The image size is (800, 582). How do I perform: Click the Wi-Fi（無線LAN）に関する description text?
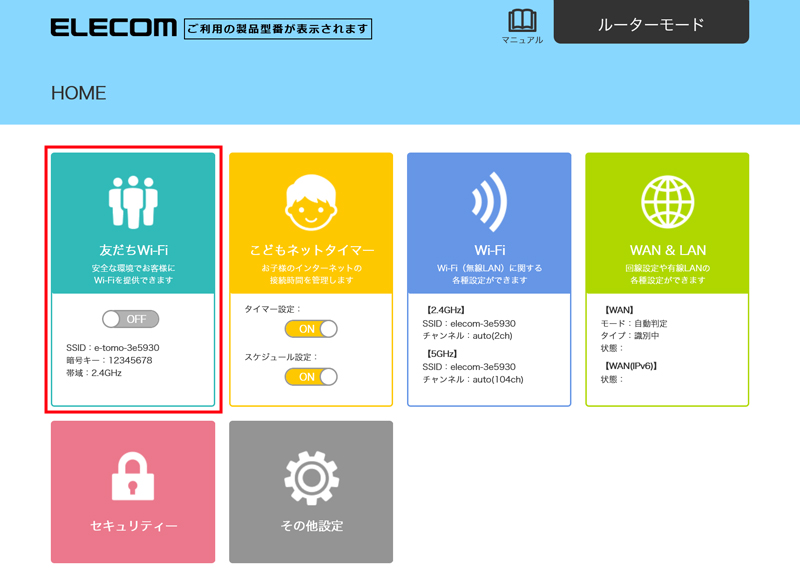[489, 268]
